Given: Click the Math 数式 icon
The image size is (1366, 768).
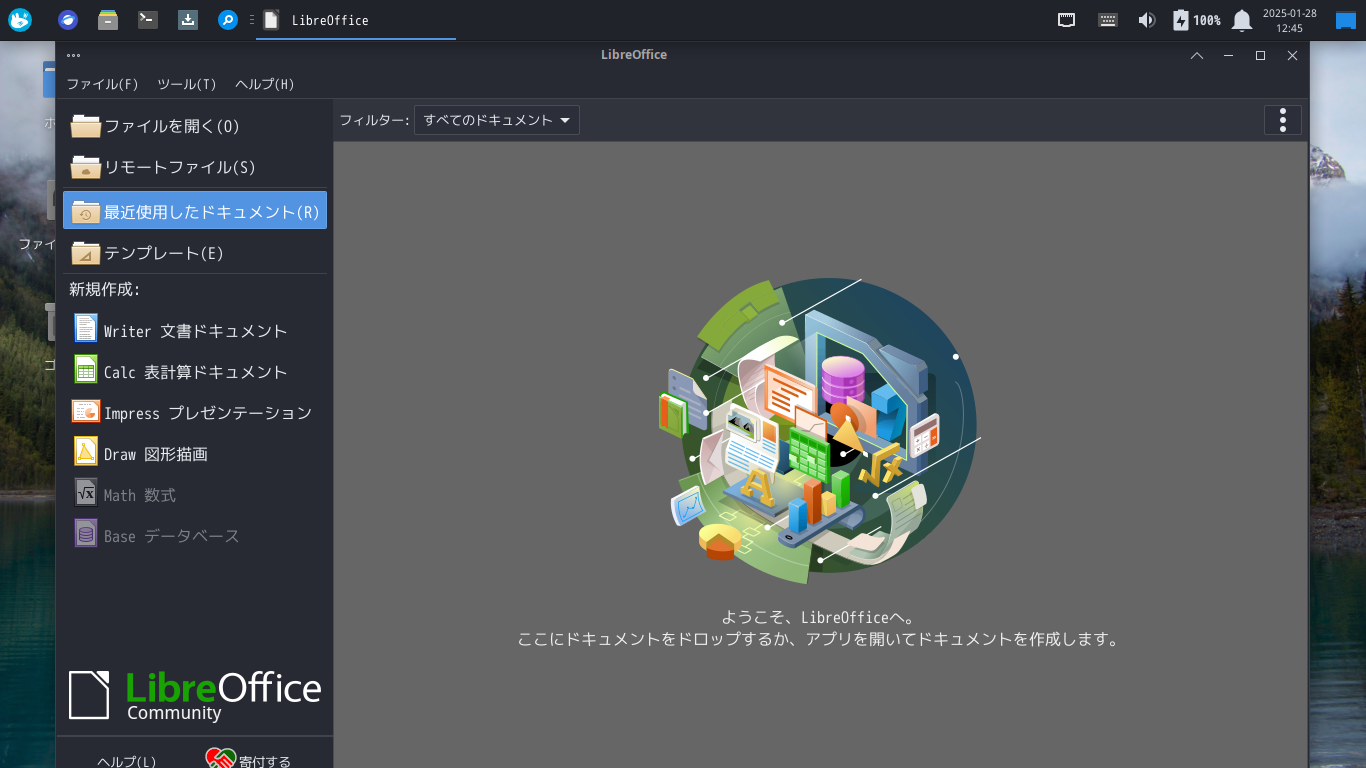Looking at the screenshot, I should click(x=86, y=493).
